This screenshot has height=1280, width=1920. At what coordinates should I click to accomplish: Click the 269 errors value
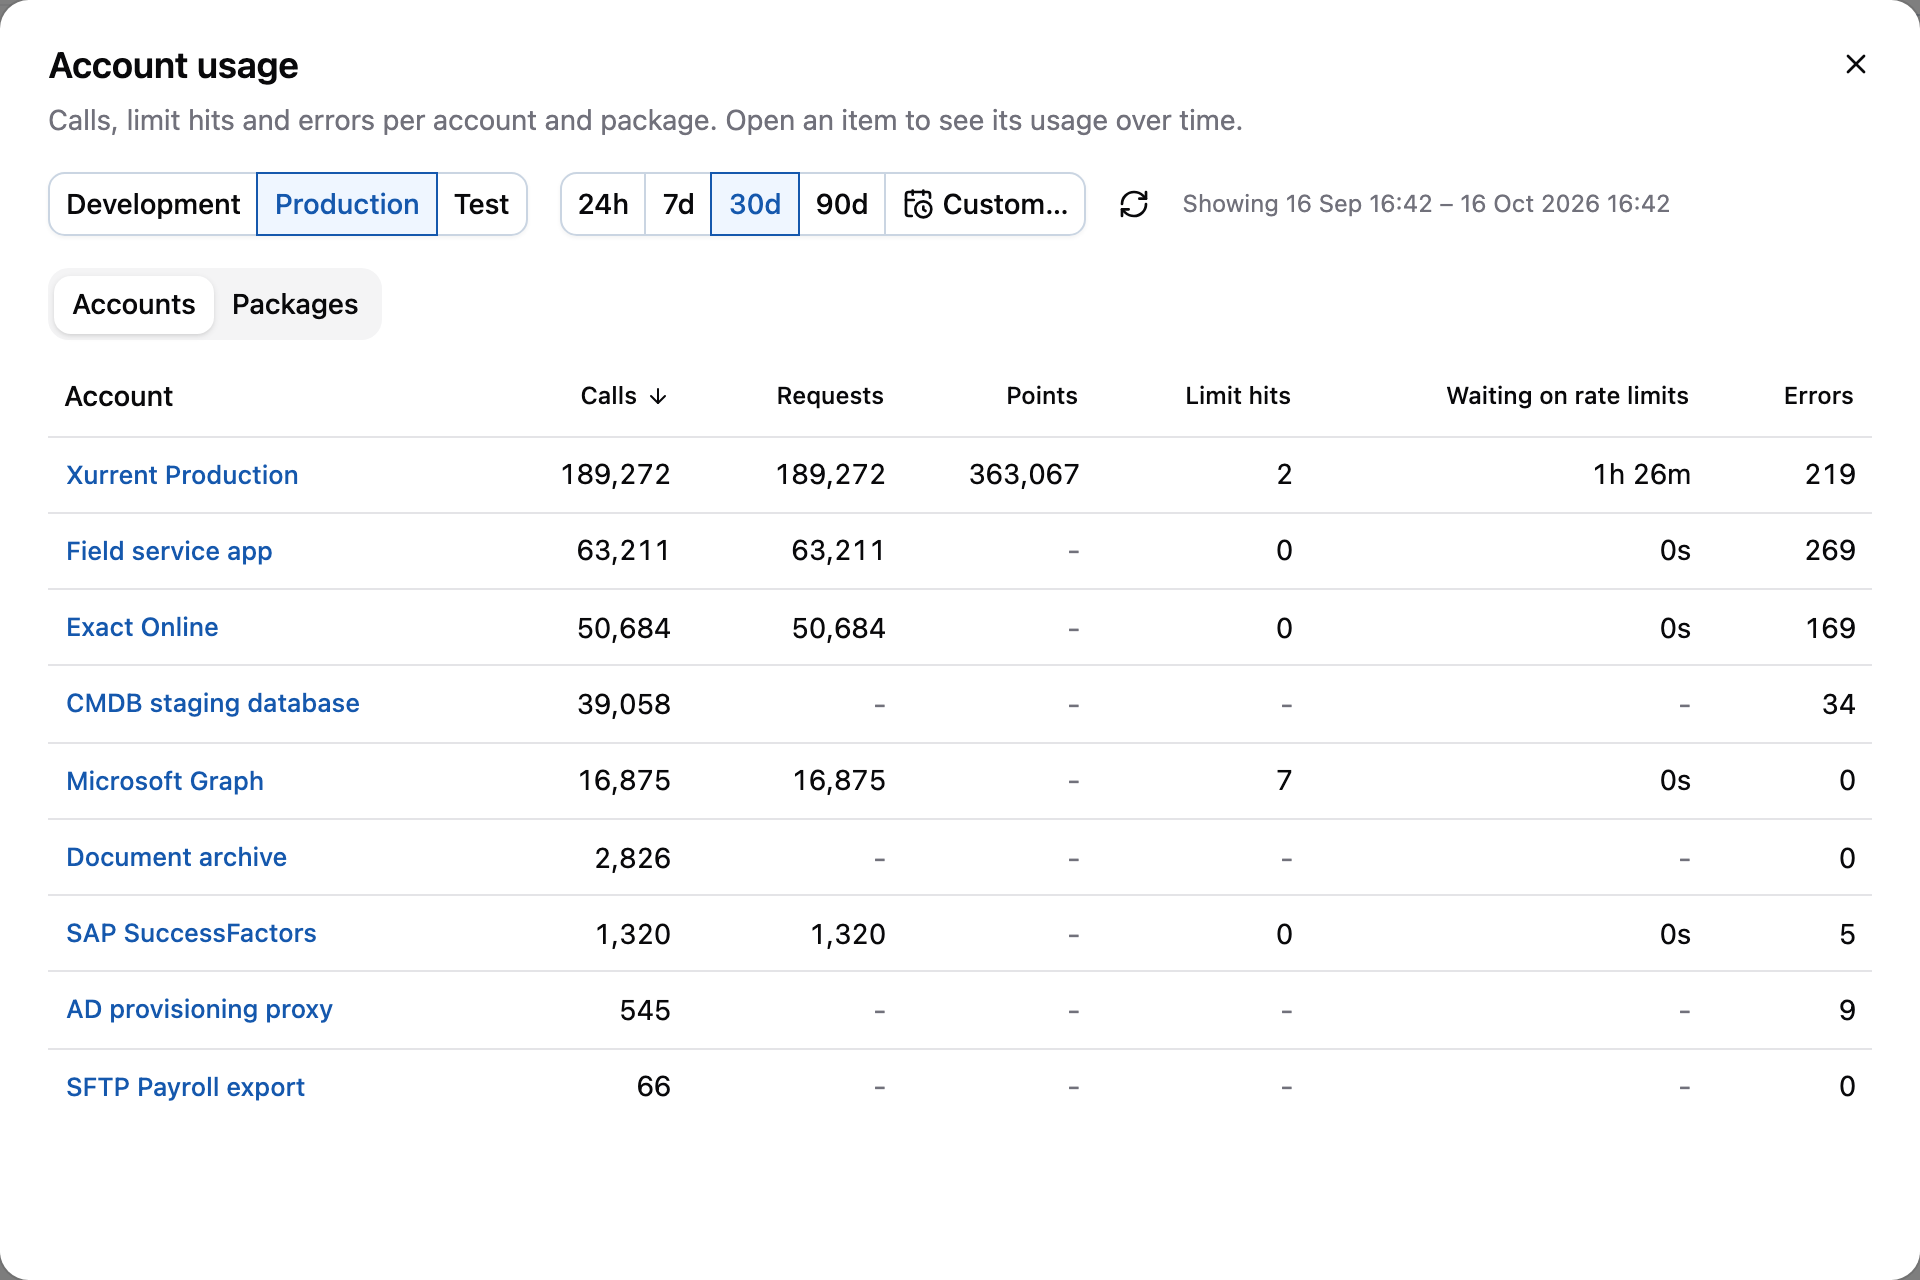click(1830, 550)
